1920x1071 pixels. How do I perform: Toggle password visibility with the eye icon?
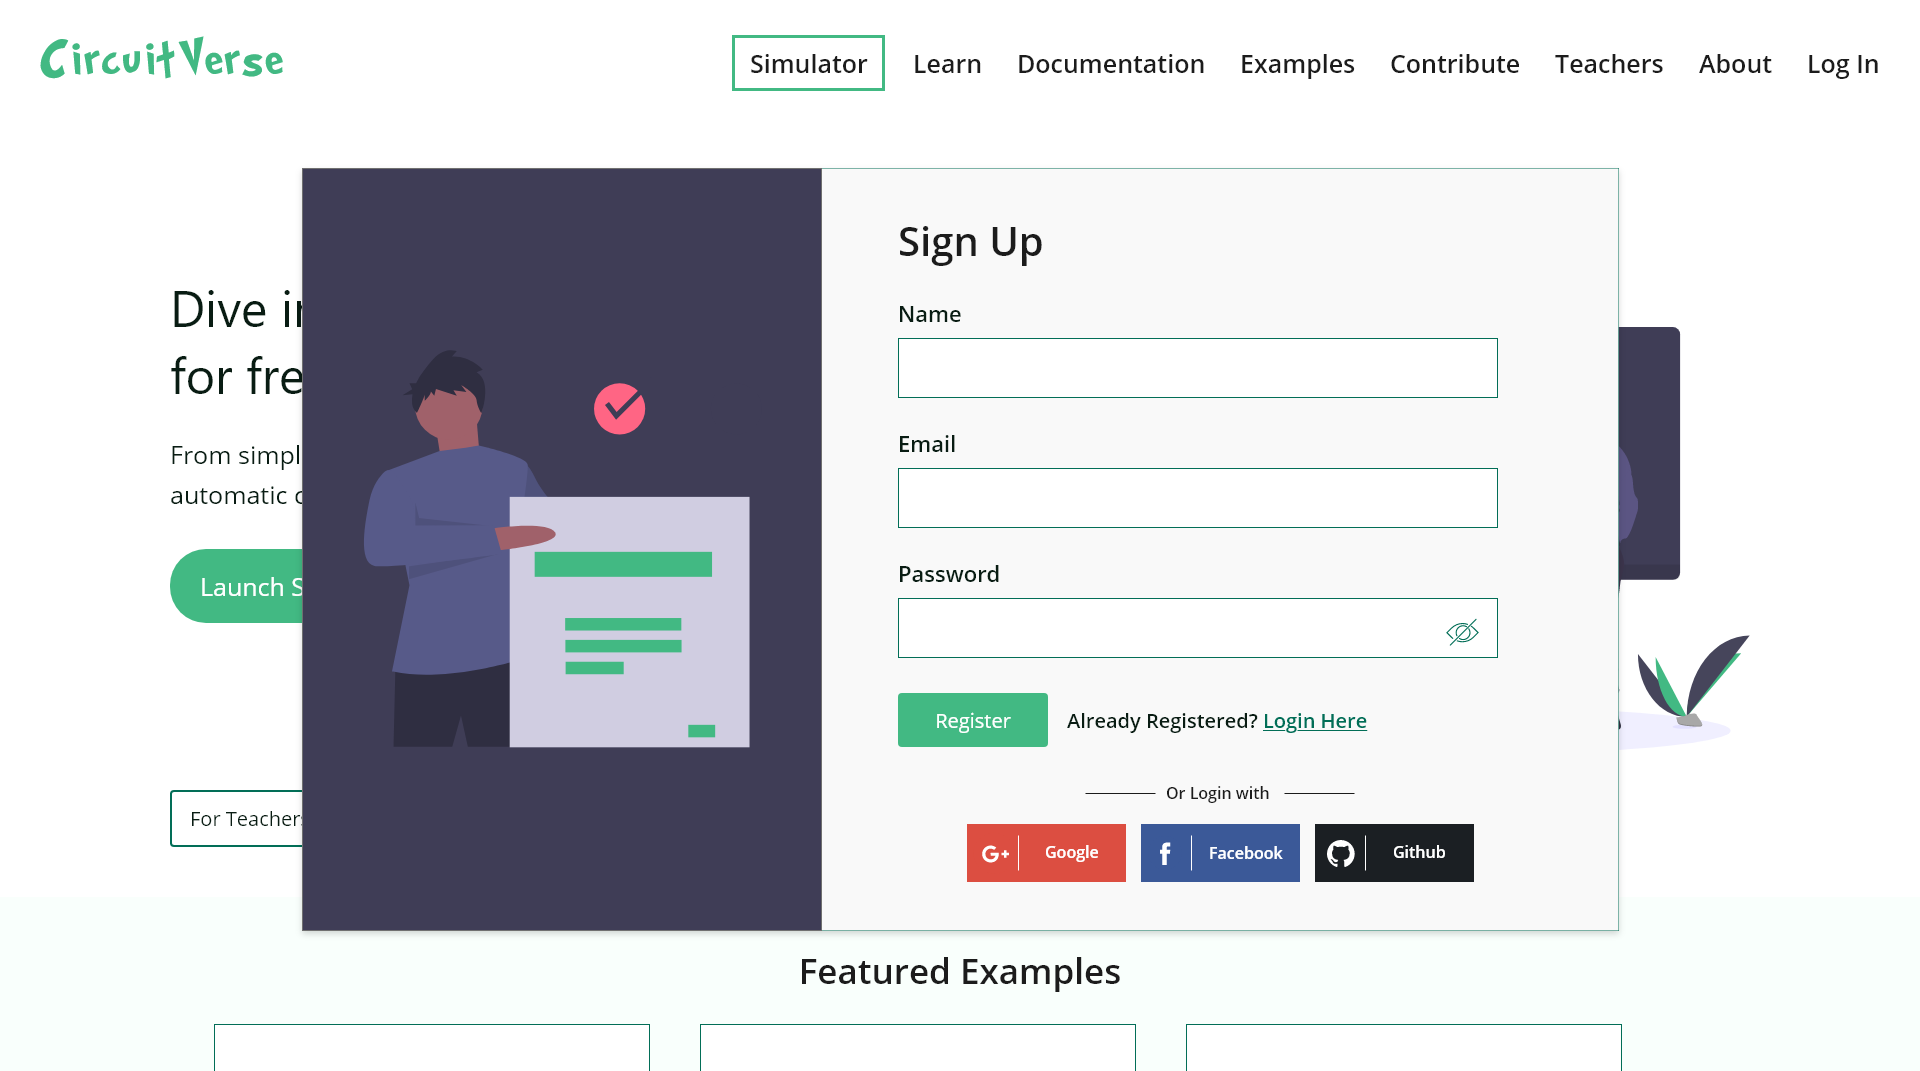click(1462, 629)
